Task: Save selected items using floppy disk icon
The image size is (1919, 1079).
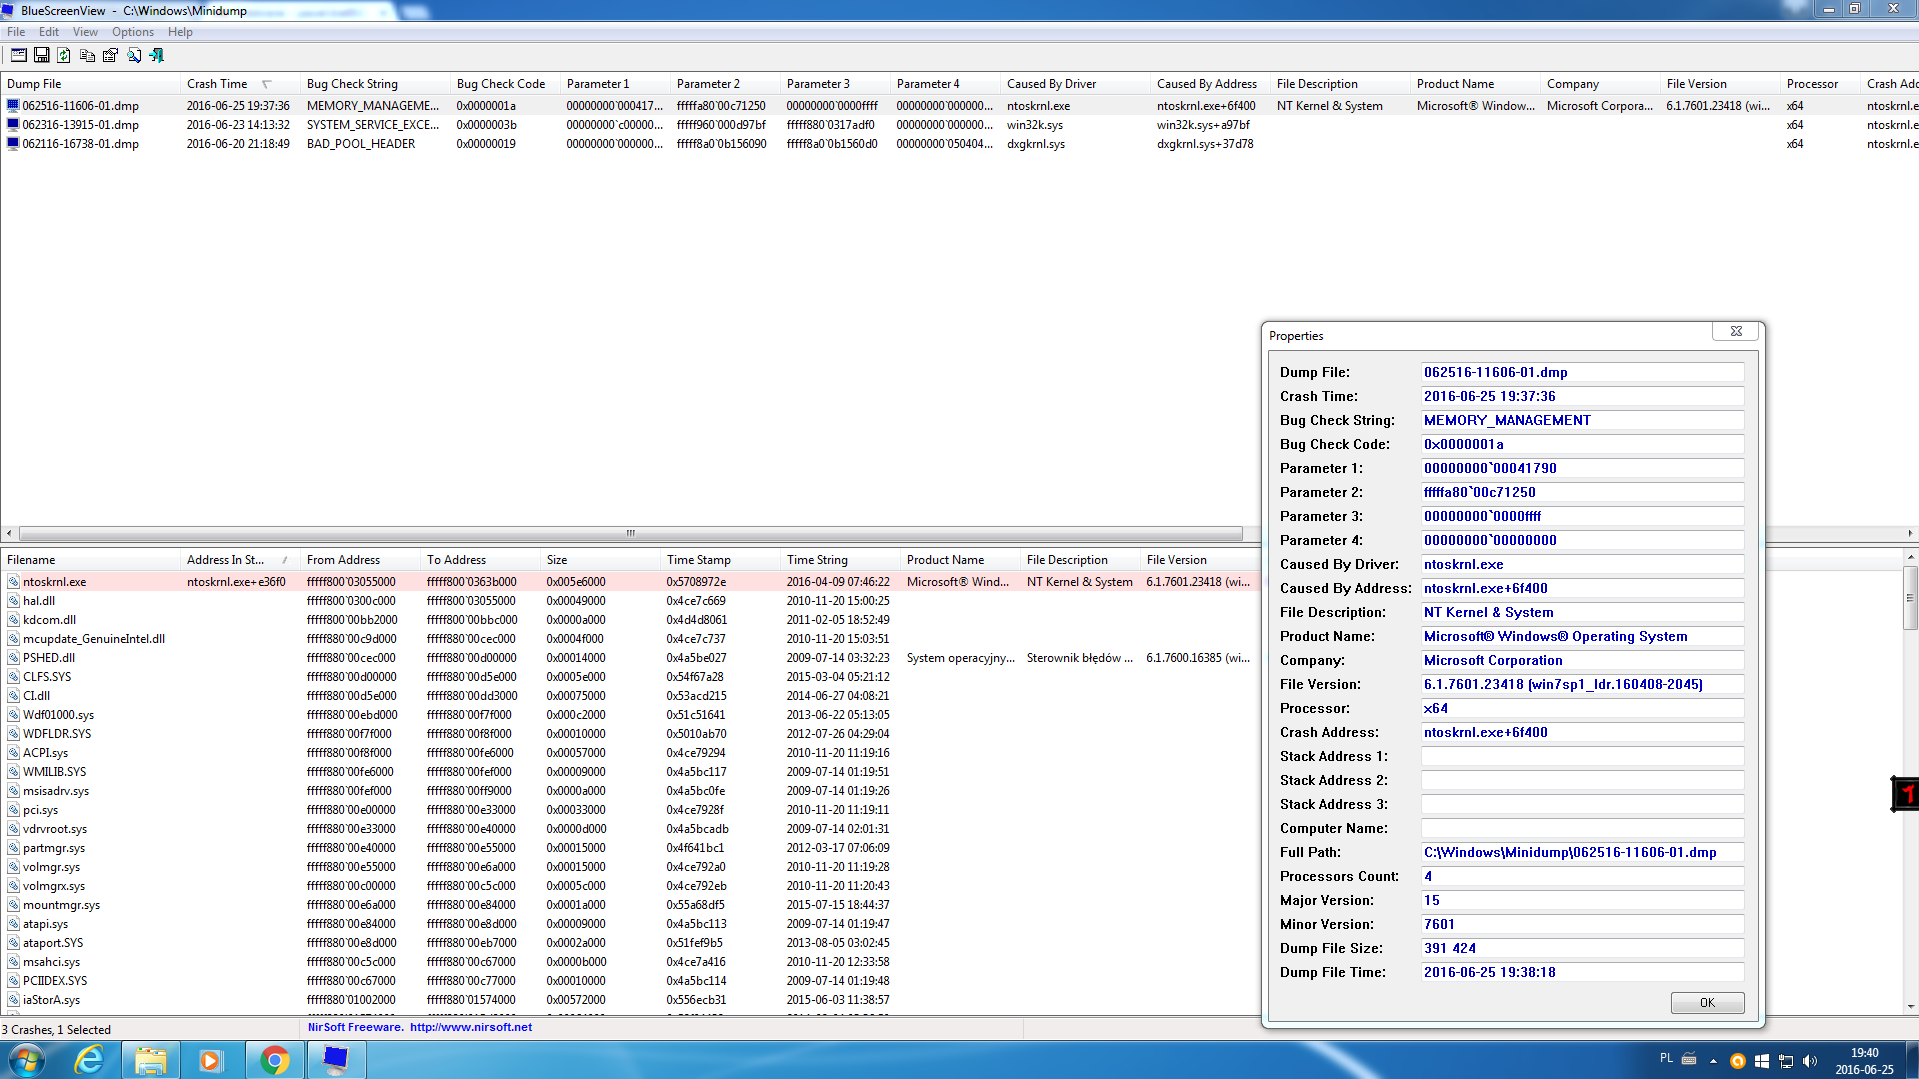Action: click(42, 55)
